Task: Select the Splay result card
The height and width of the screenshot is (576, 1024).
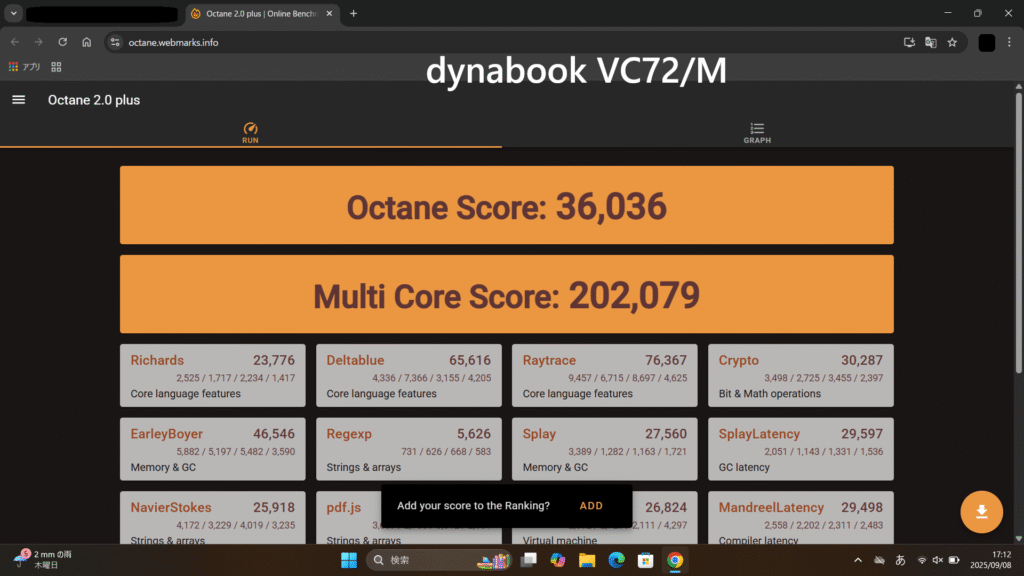Action: (605, 449)
